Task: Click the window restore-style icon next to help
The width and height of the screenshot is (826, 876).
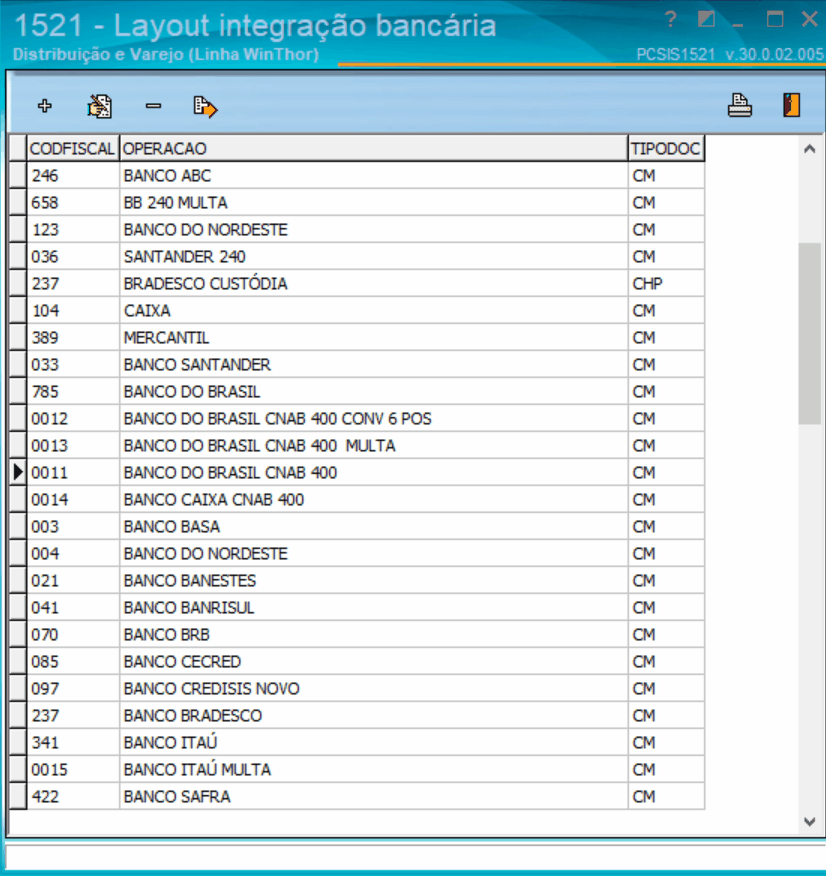Action: pos(706,20)
